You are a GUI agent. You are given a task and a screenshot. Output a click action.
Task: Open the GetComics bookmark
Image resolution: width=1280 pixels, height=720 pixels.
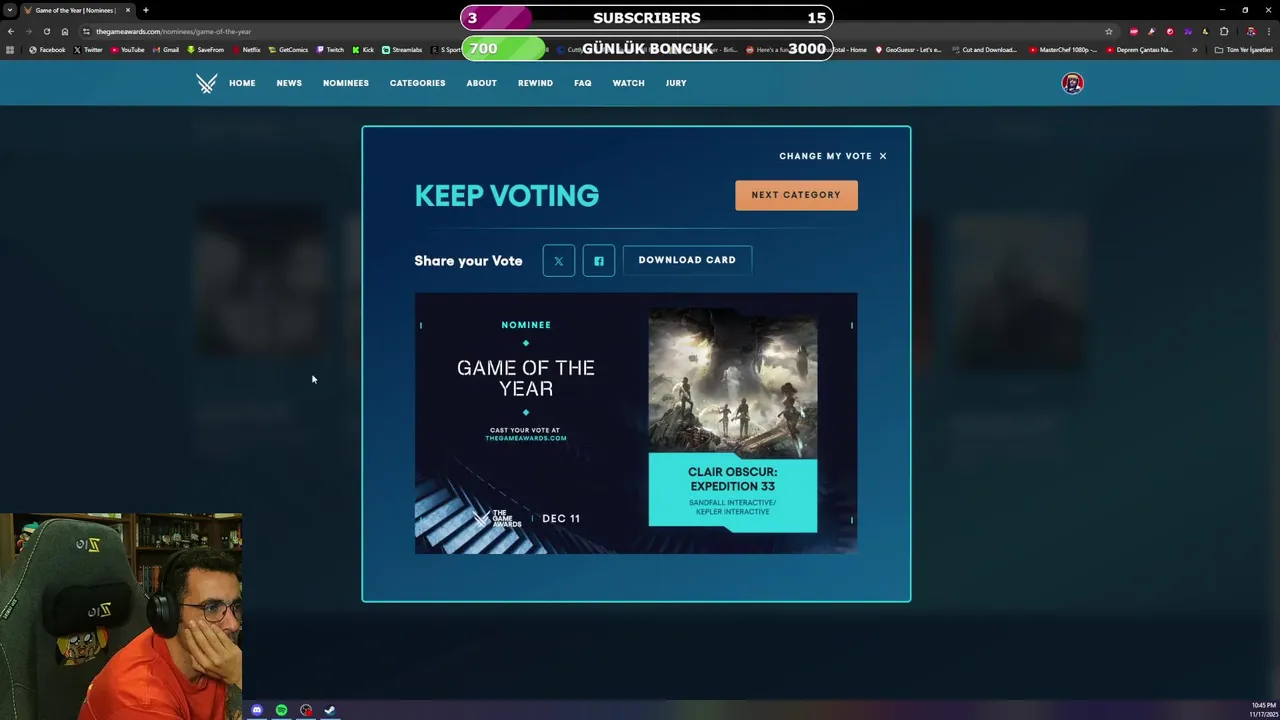[x=289, y=50]
